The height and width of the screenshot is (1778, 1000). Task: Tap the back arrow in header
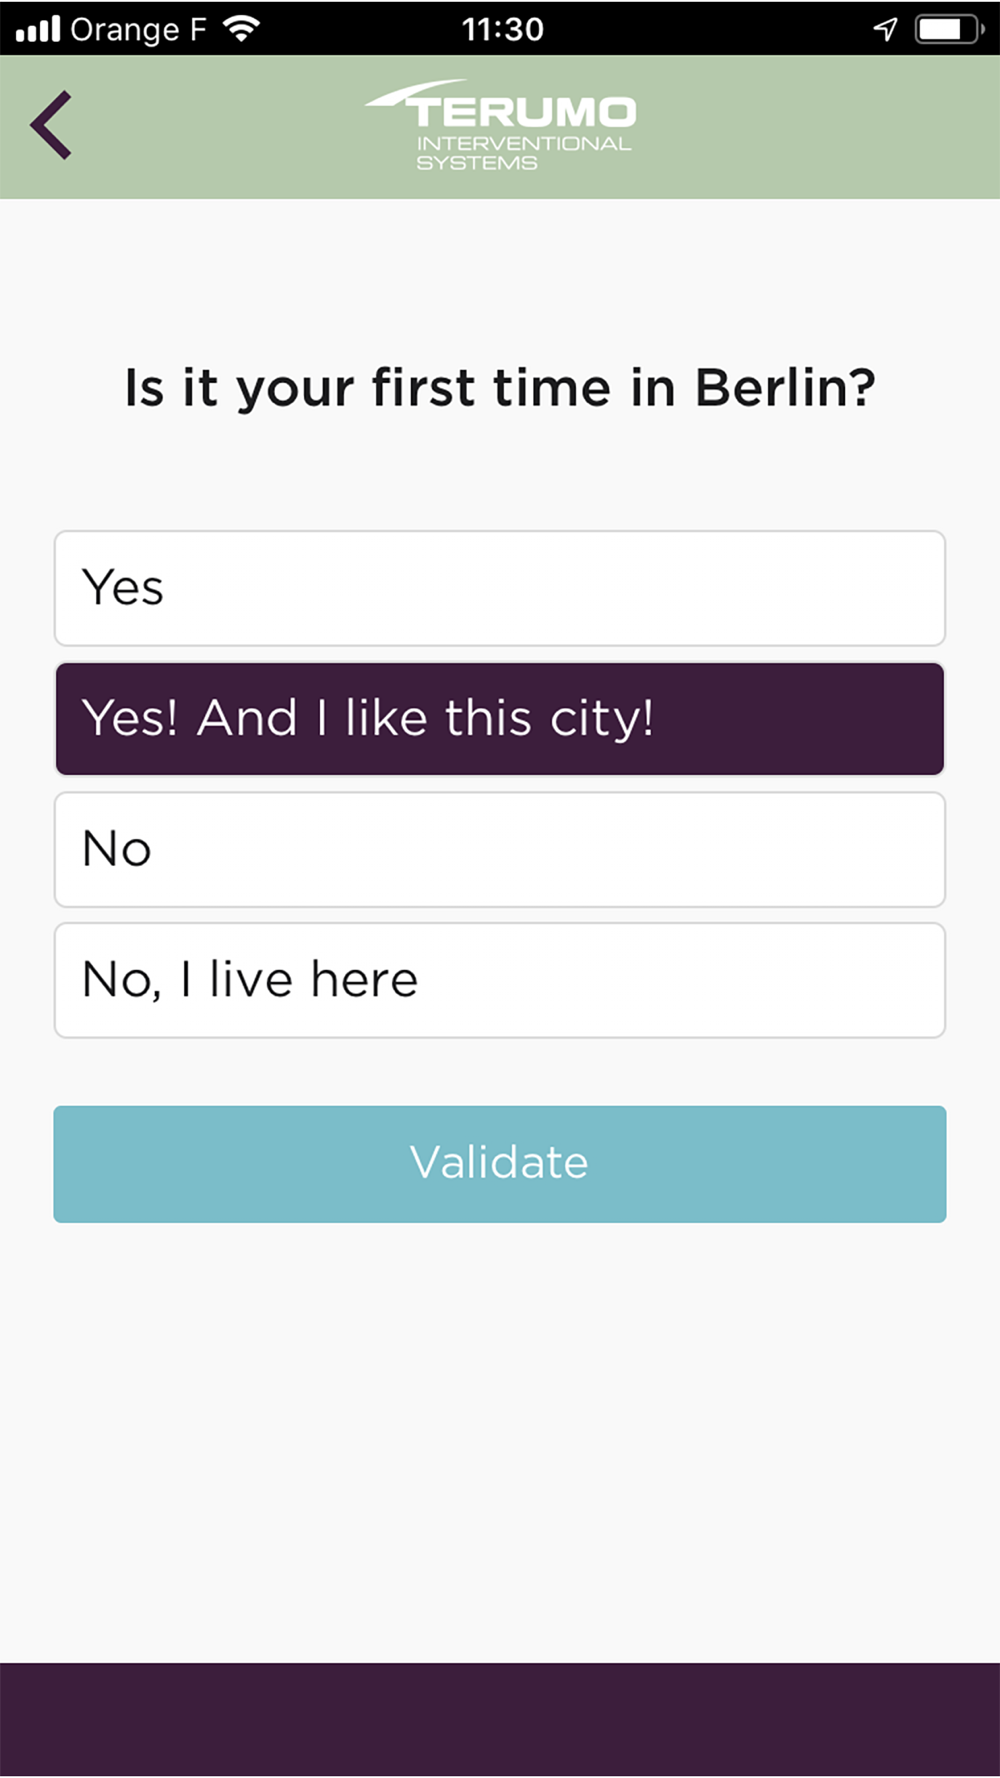click(51, 125)
